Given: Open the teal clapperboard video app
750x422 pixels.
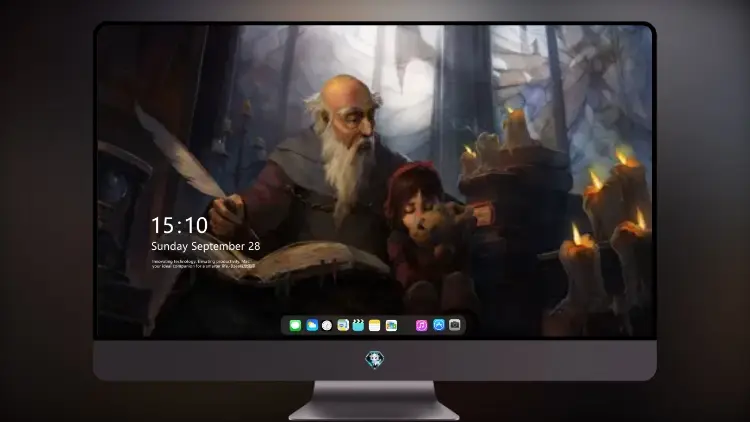Looking at the screenshot, I should 358,325.
